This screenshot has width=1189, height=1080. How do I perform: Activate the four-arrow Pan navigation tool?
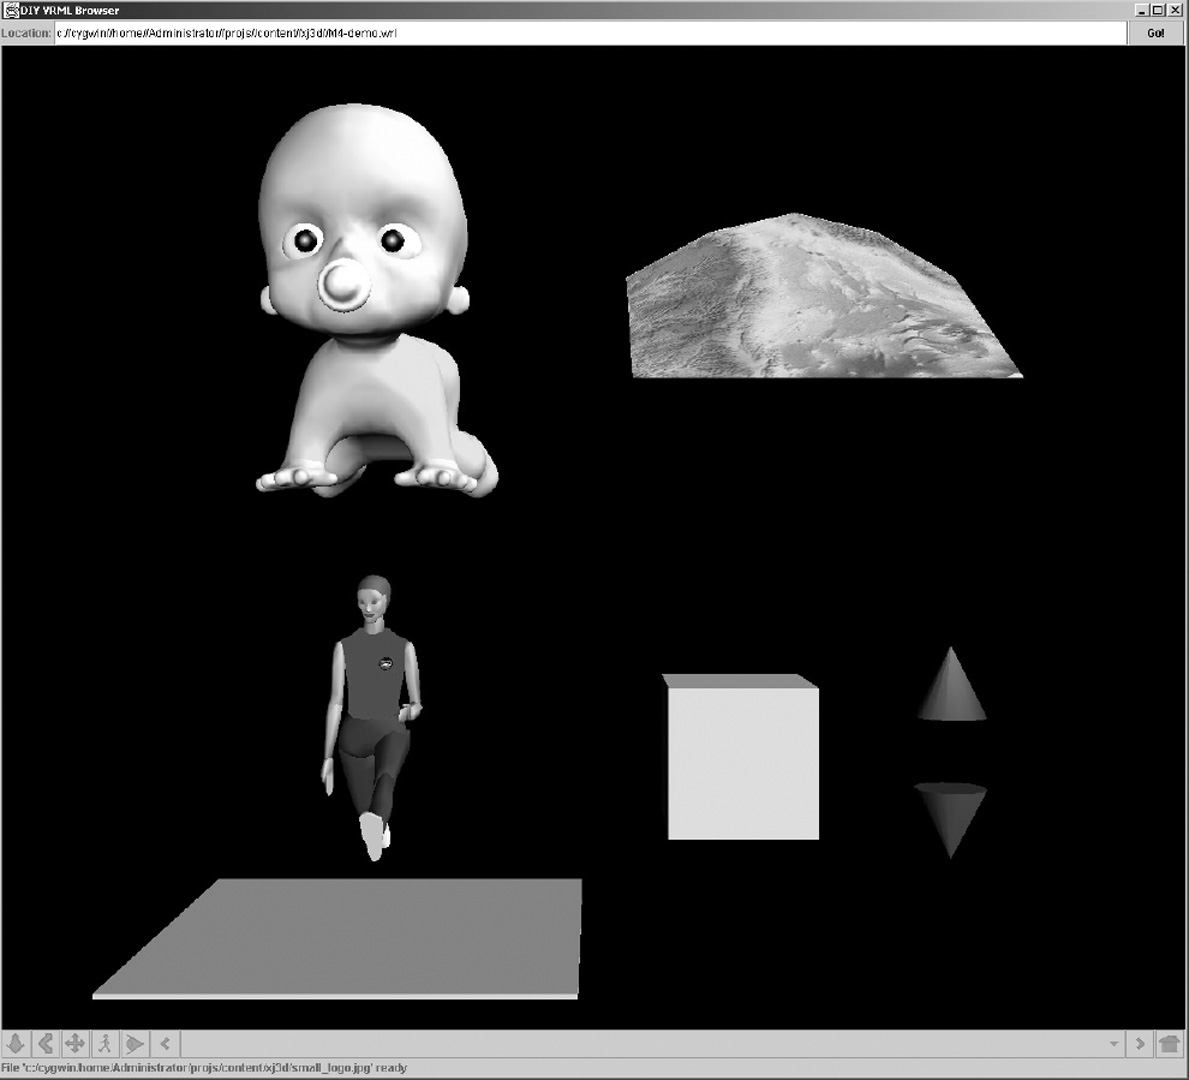pyautogui.click(x=74, y=1044)
